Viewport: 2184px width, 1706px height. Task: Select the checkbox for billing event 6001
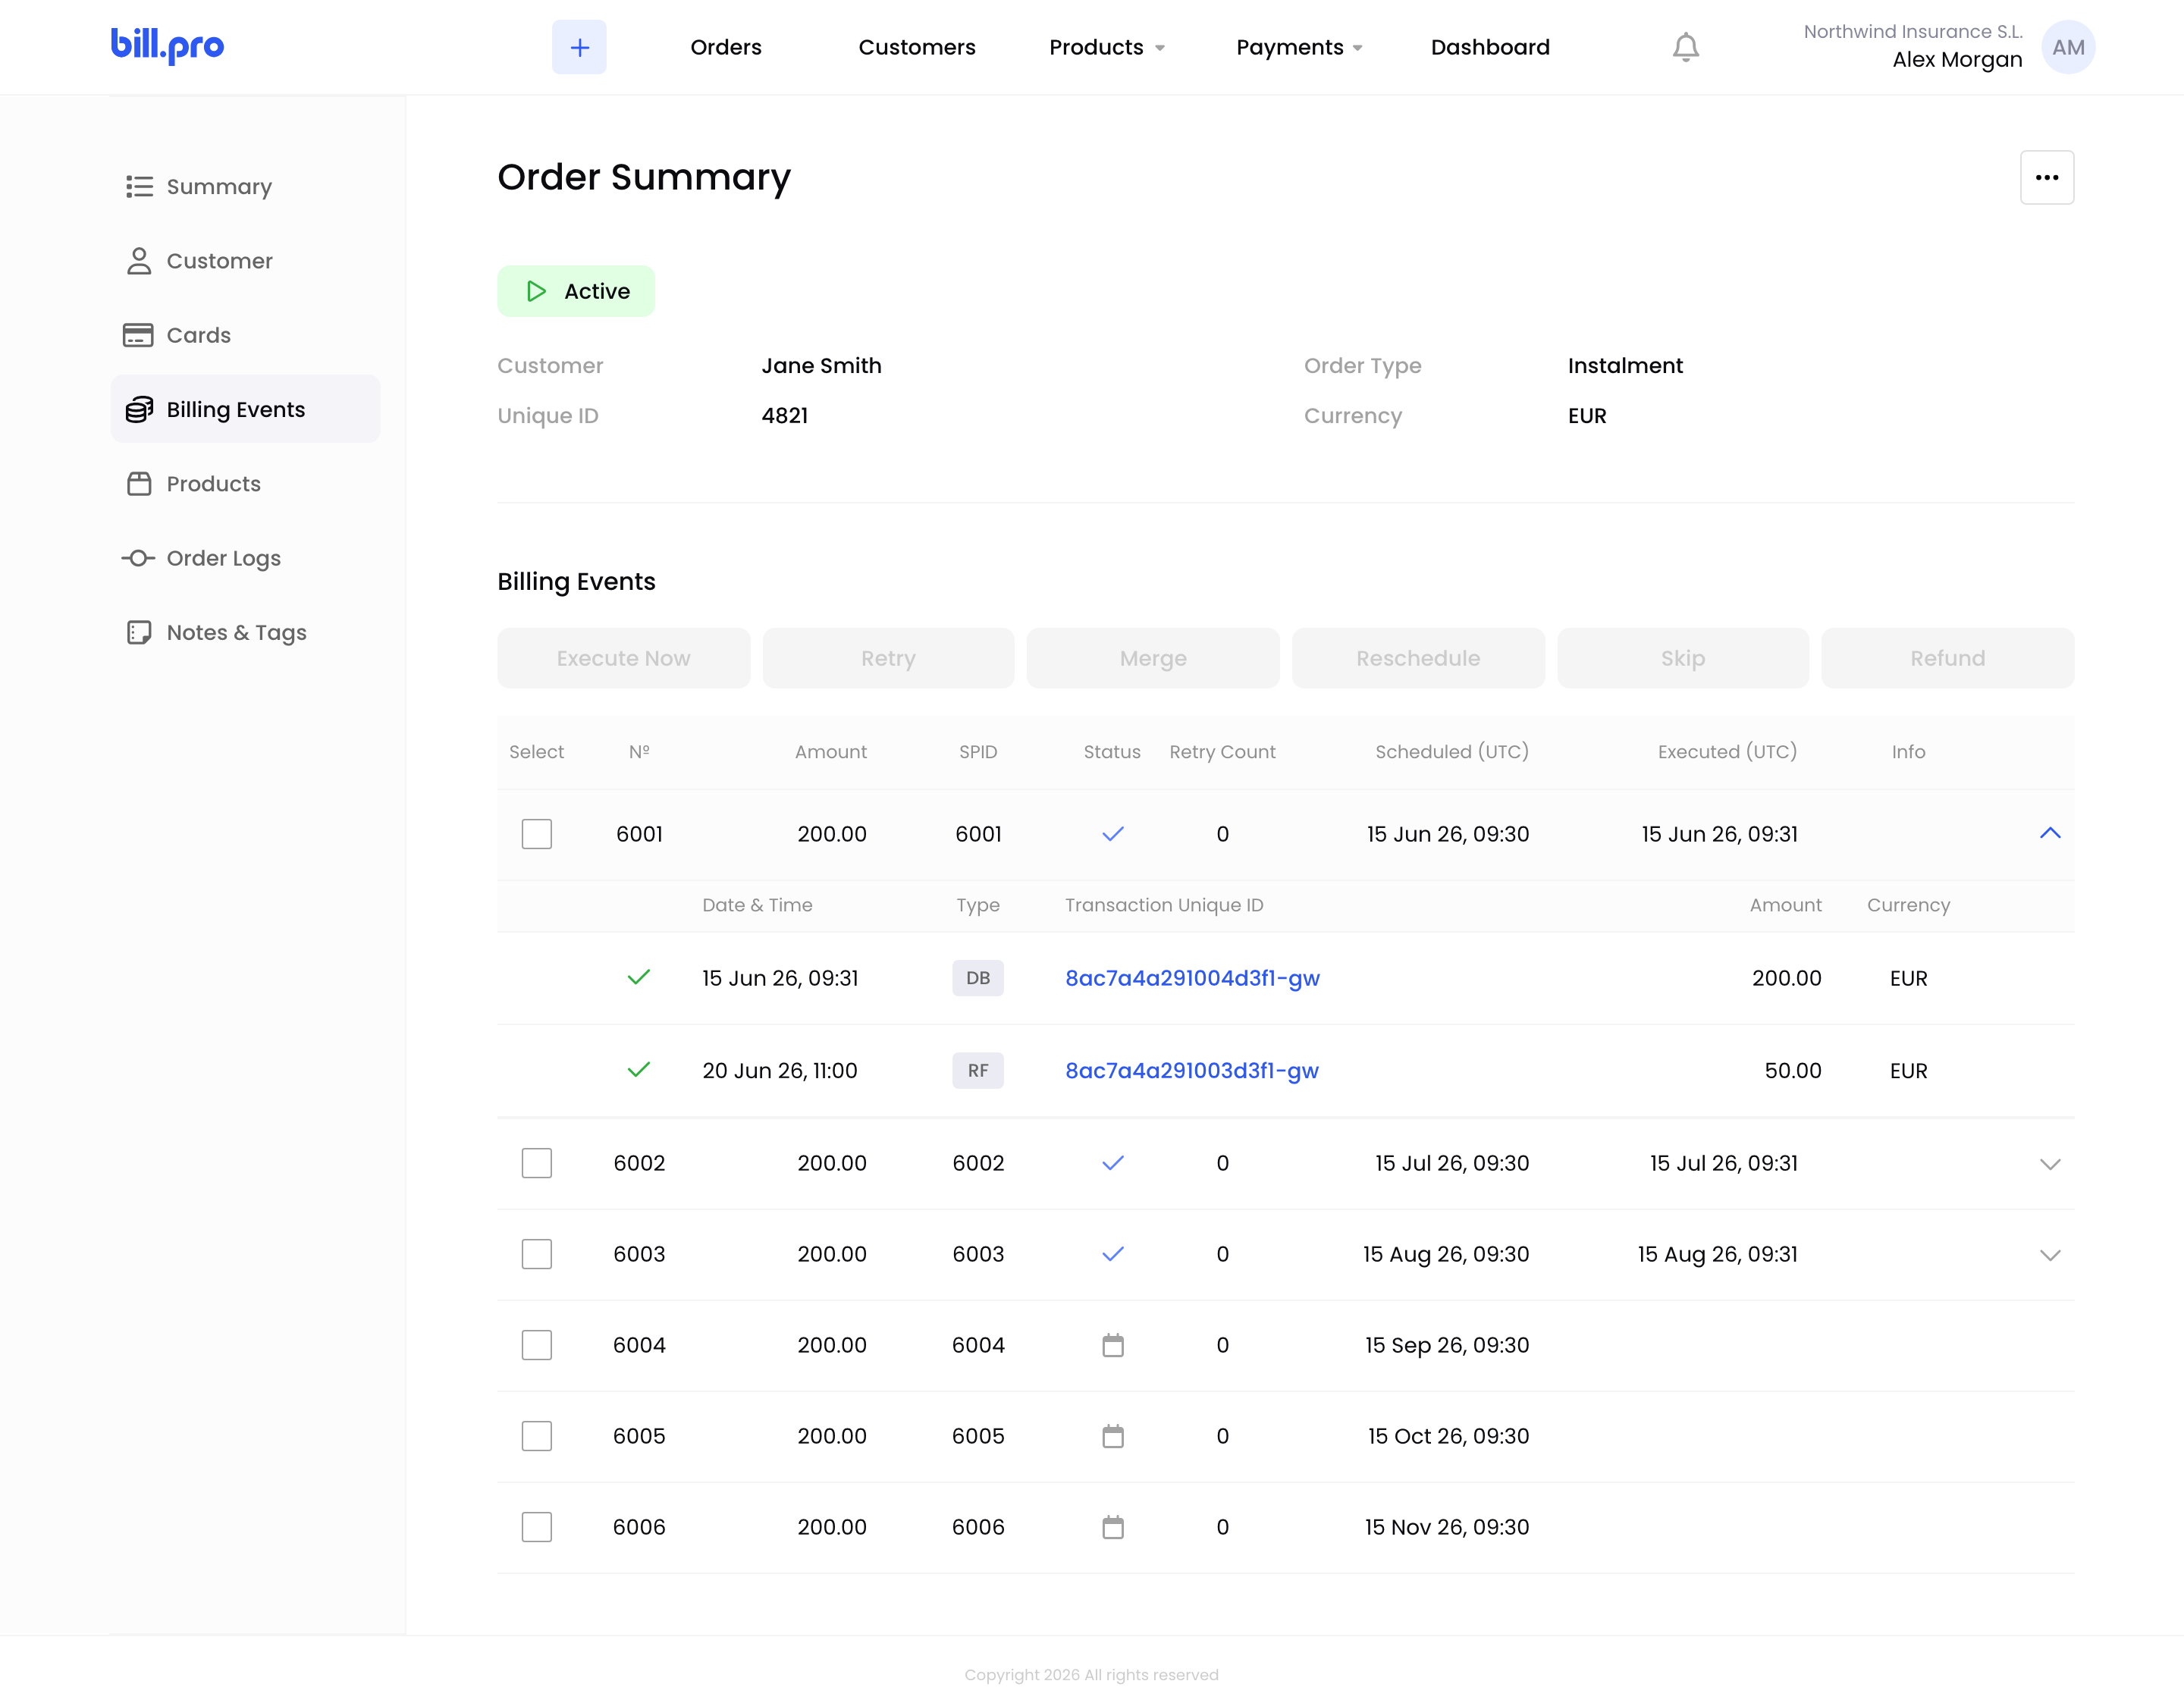pos(536,834)
